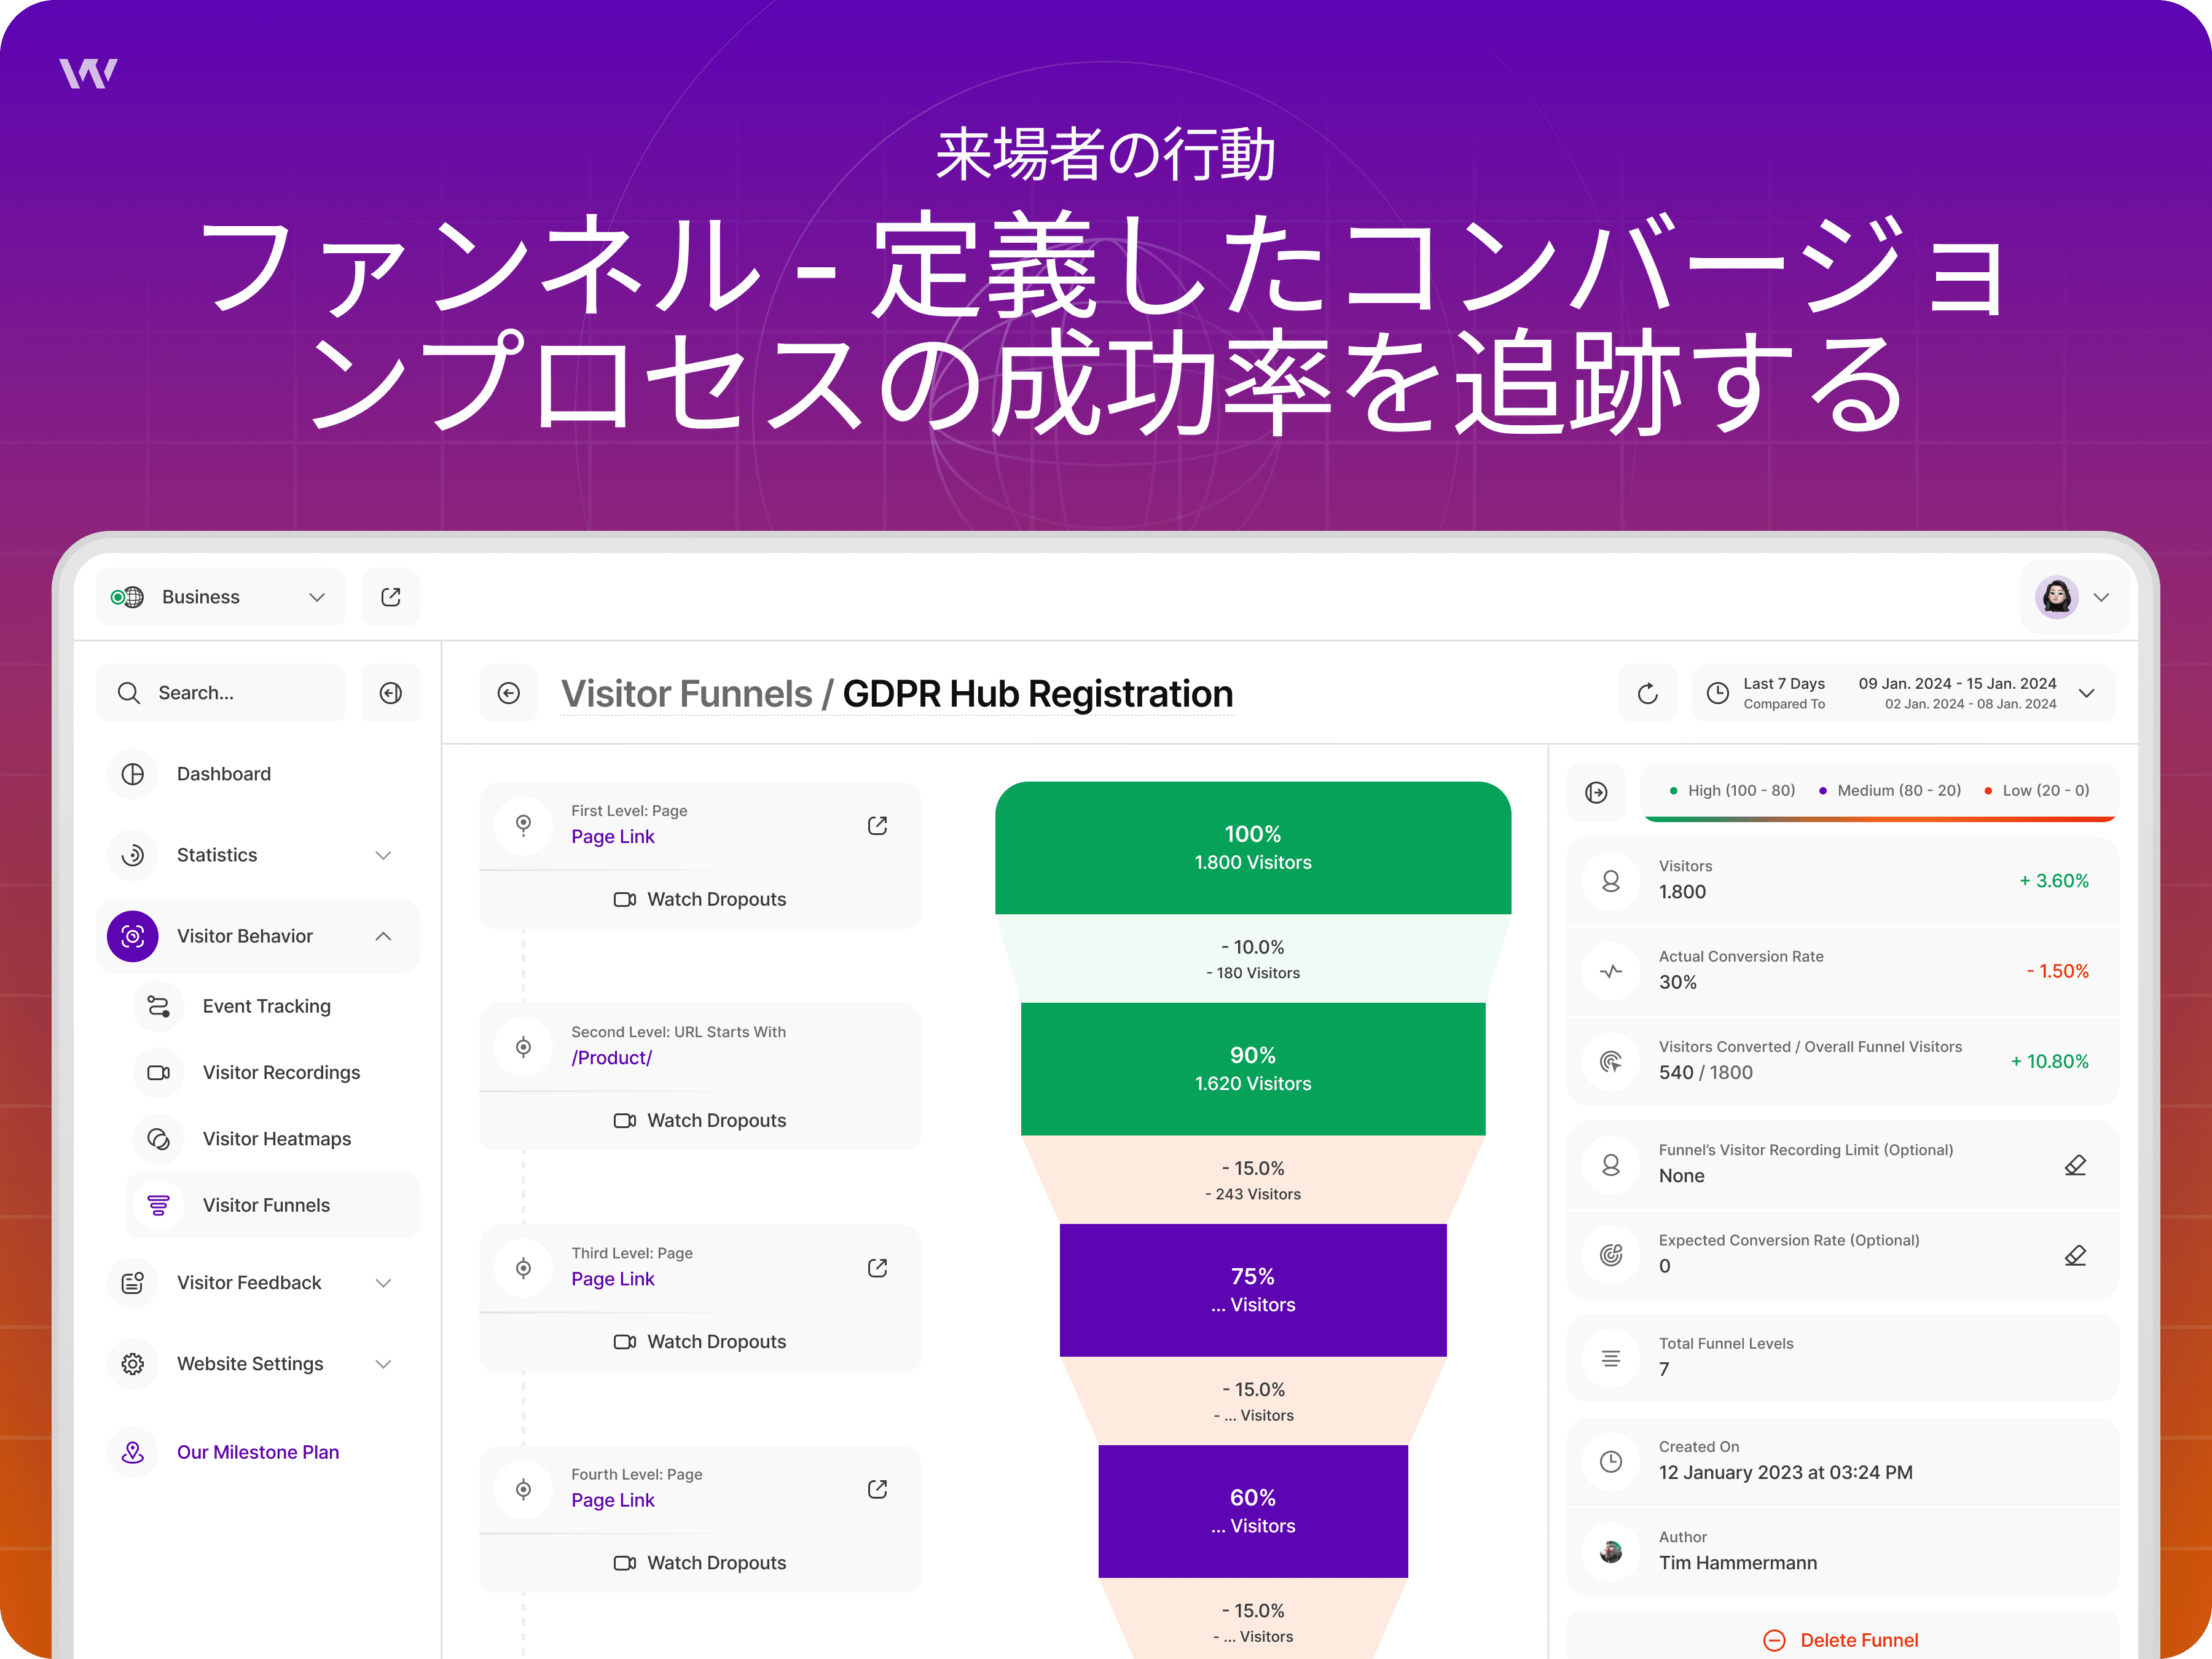
Task: Click Tim Hammermann author avatar
Action: [1611, 1551]
